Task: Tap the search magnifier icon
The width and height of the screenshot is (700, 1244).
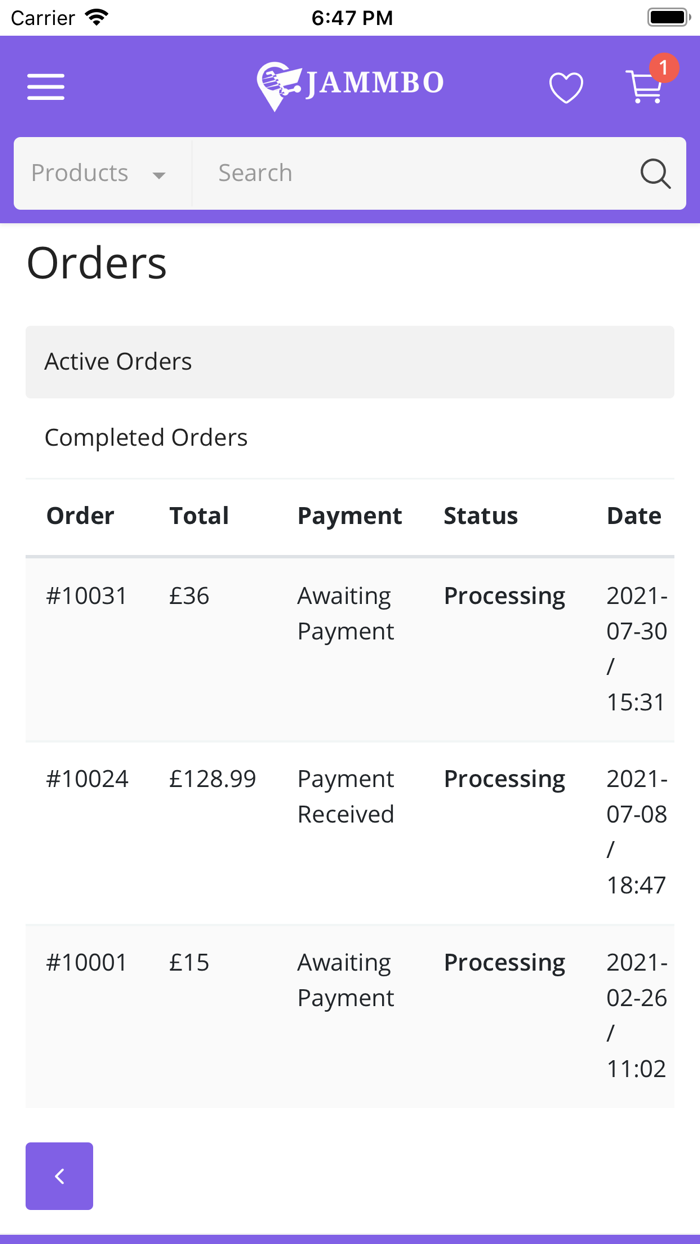Action: point(655,173)
